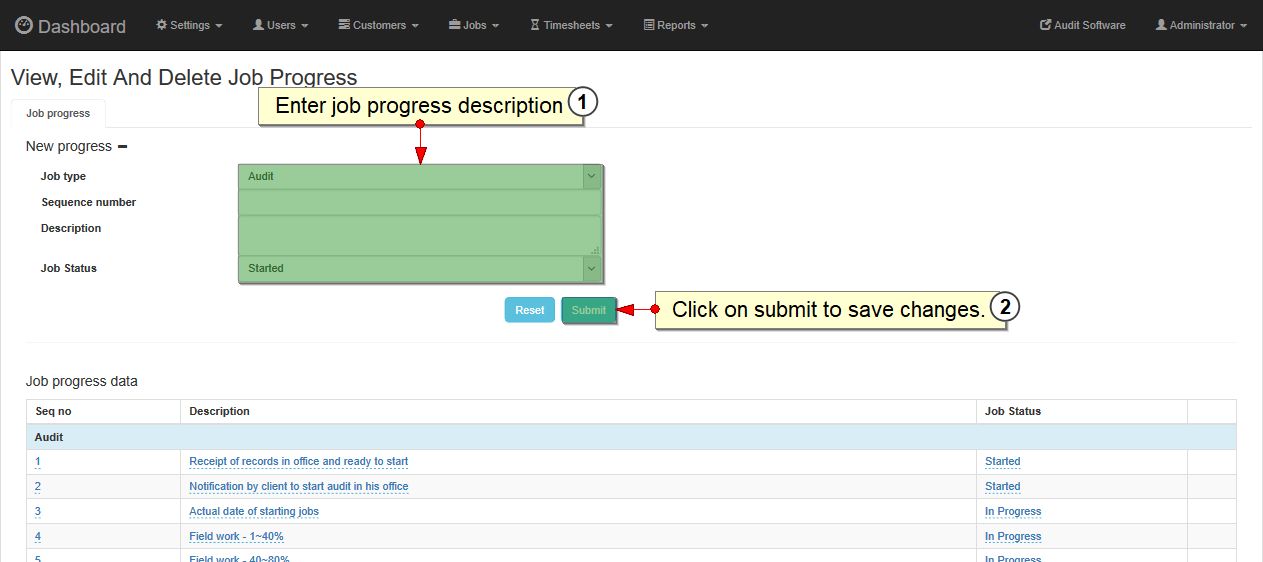Screen dimensions: 1263x562
Task: Collapse the New progress section
Action: click(x=122, y=146)
